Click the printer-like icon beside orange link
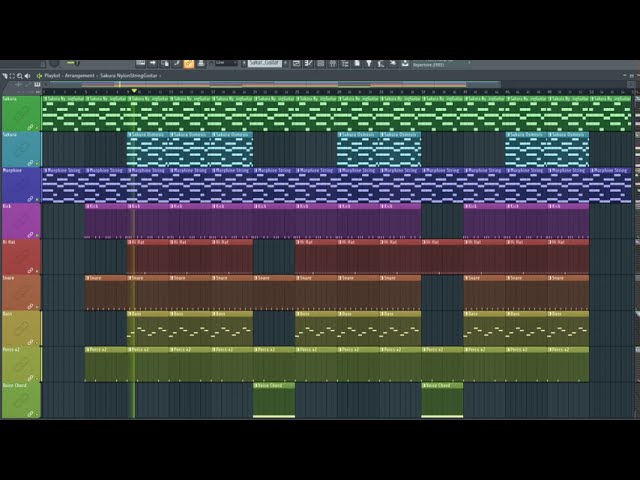Screen dimensions: 640x480 point(201,63)
